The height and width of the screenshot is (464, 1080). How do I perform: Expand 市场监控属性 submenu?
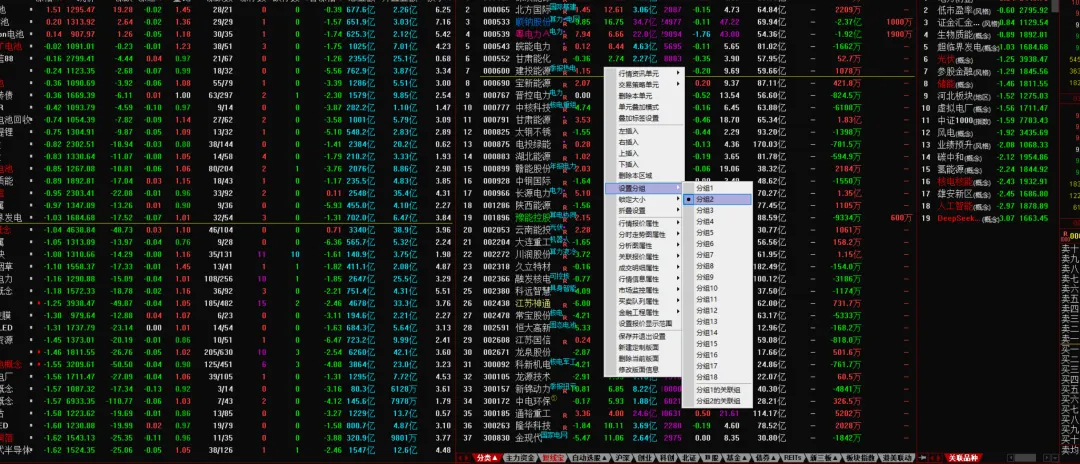(644, 290)
